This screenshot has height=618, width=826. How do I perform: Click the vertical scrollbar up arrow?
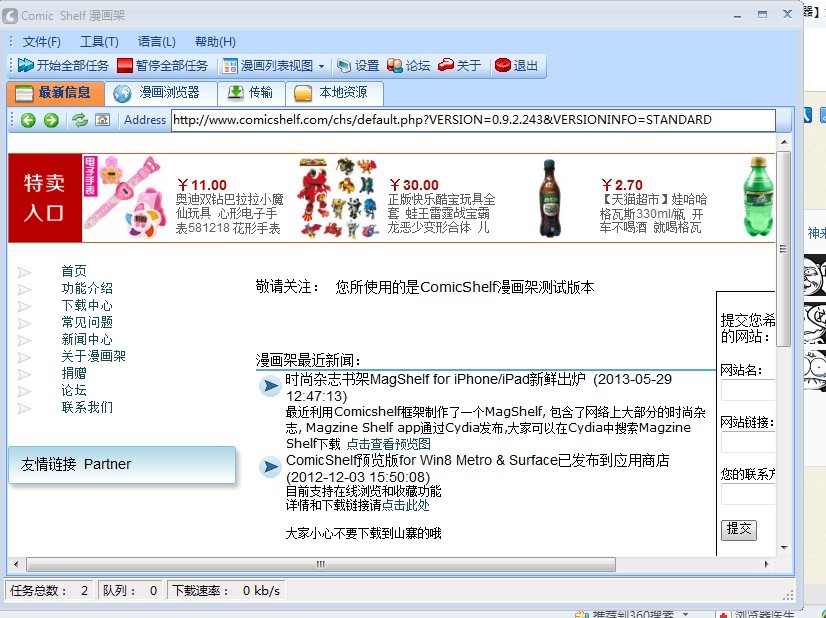pyautogui.click(x=784, y=142)
